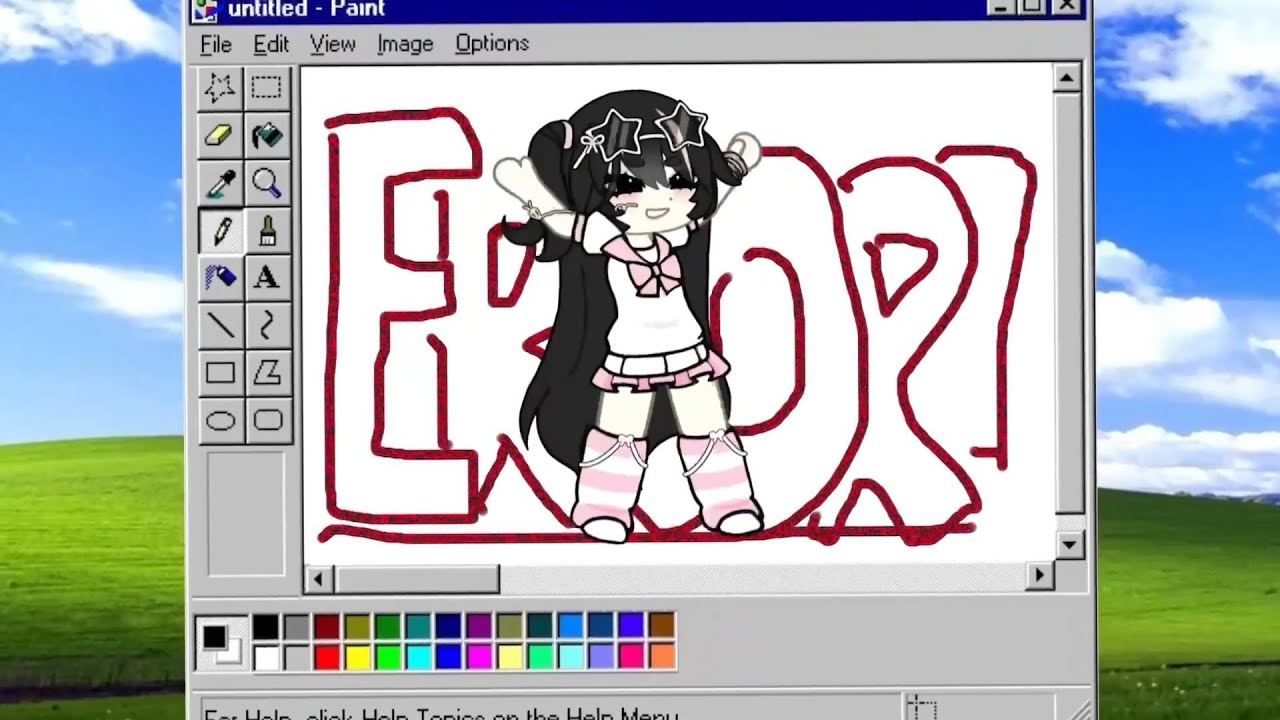Choose the white palette swatch
1280x720 pixels.
(x=266, y=657)
